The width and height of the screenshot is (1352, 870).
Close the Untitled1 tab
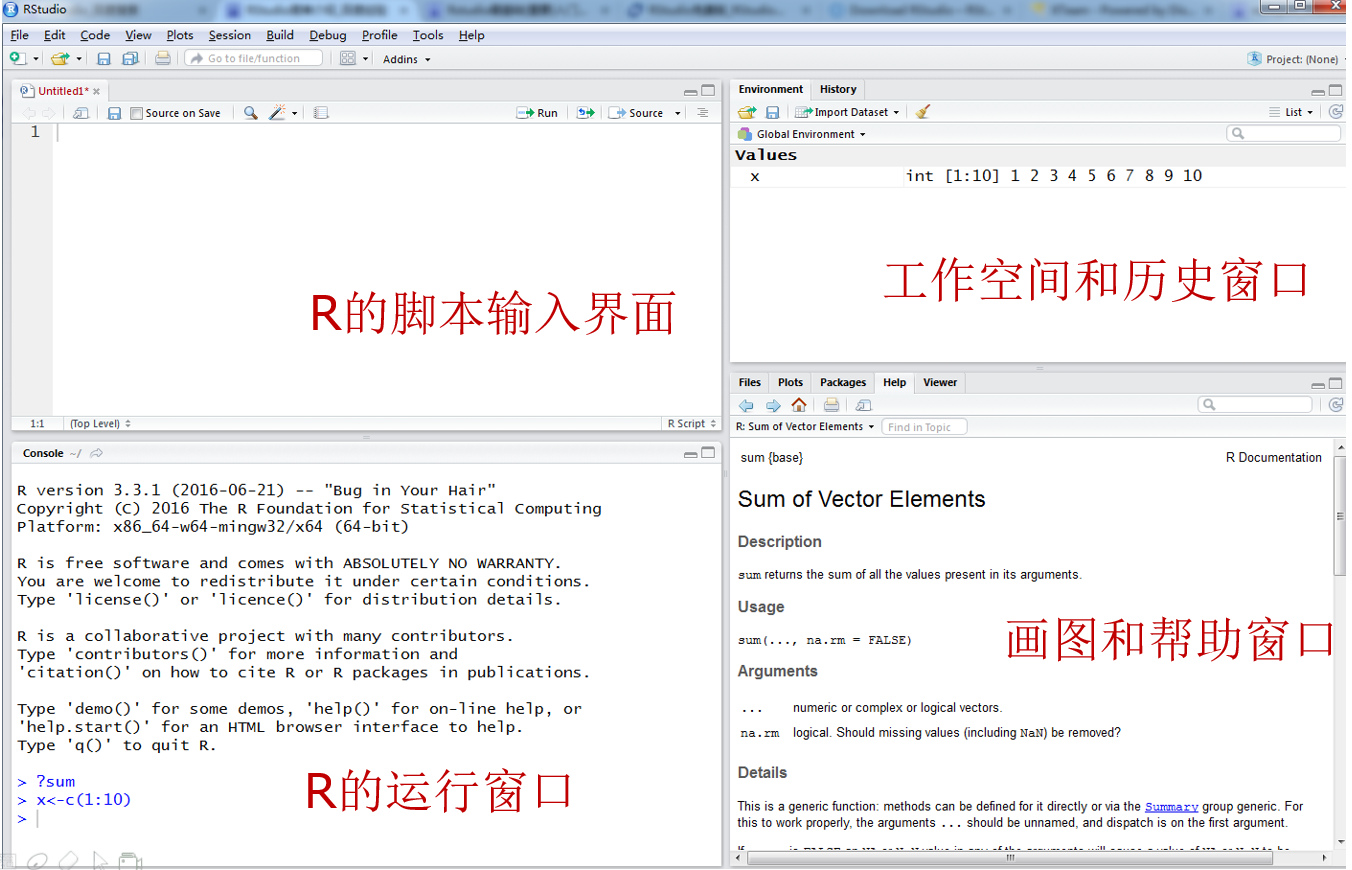[x=97, y=91]
